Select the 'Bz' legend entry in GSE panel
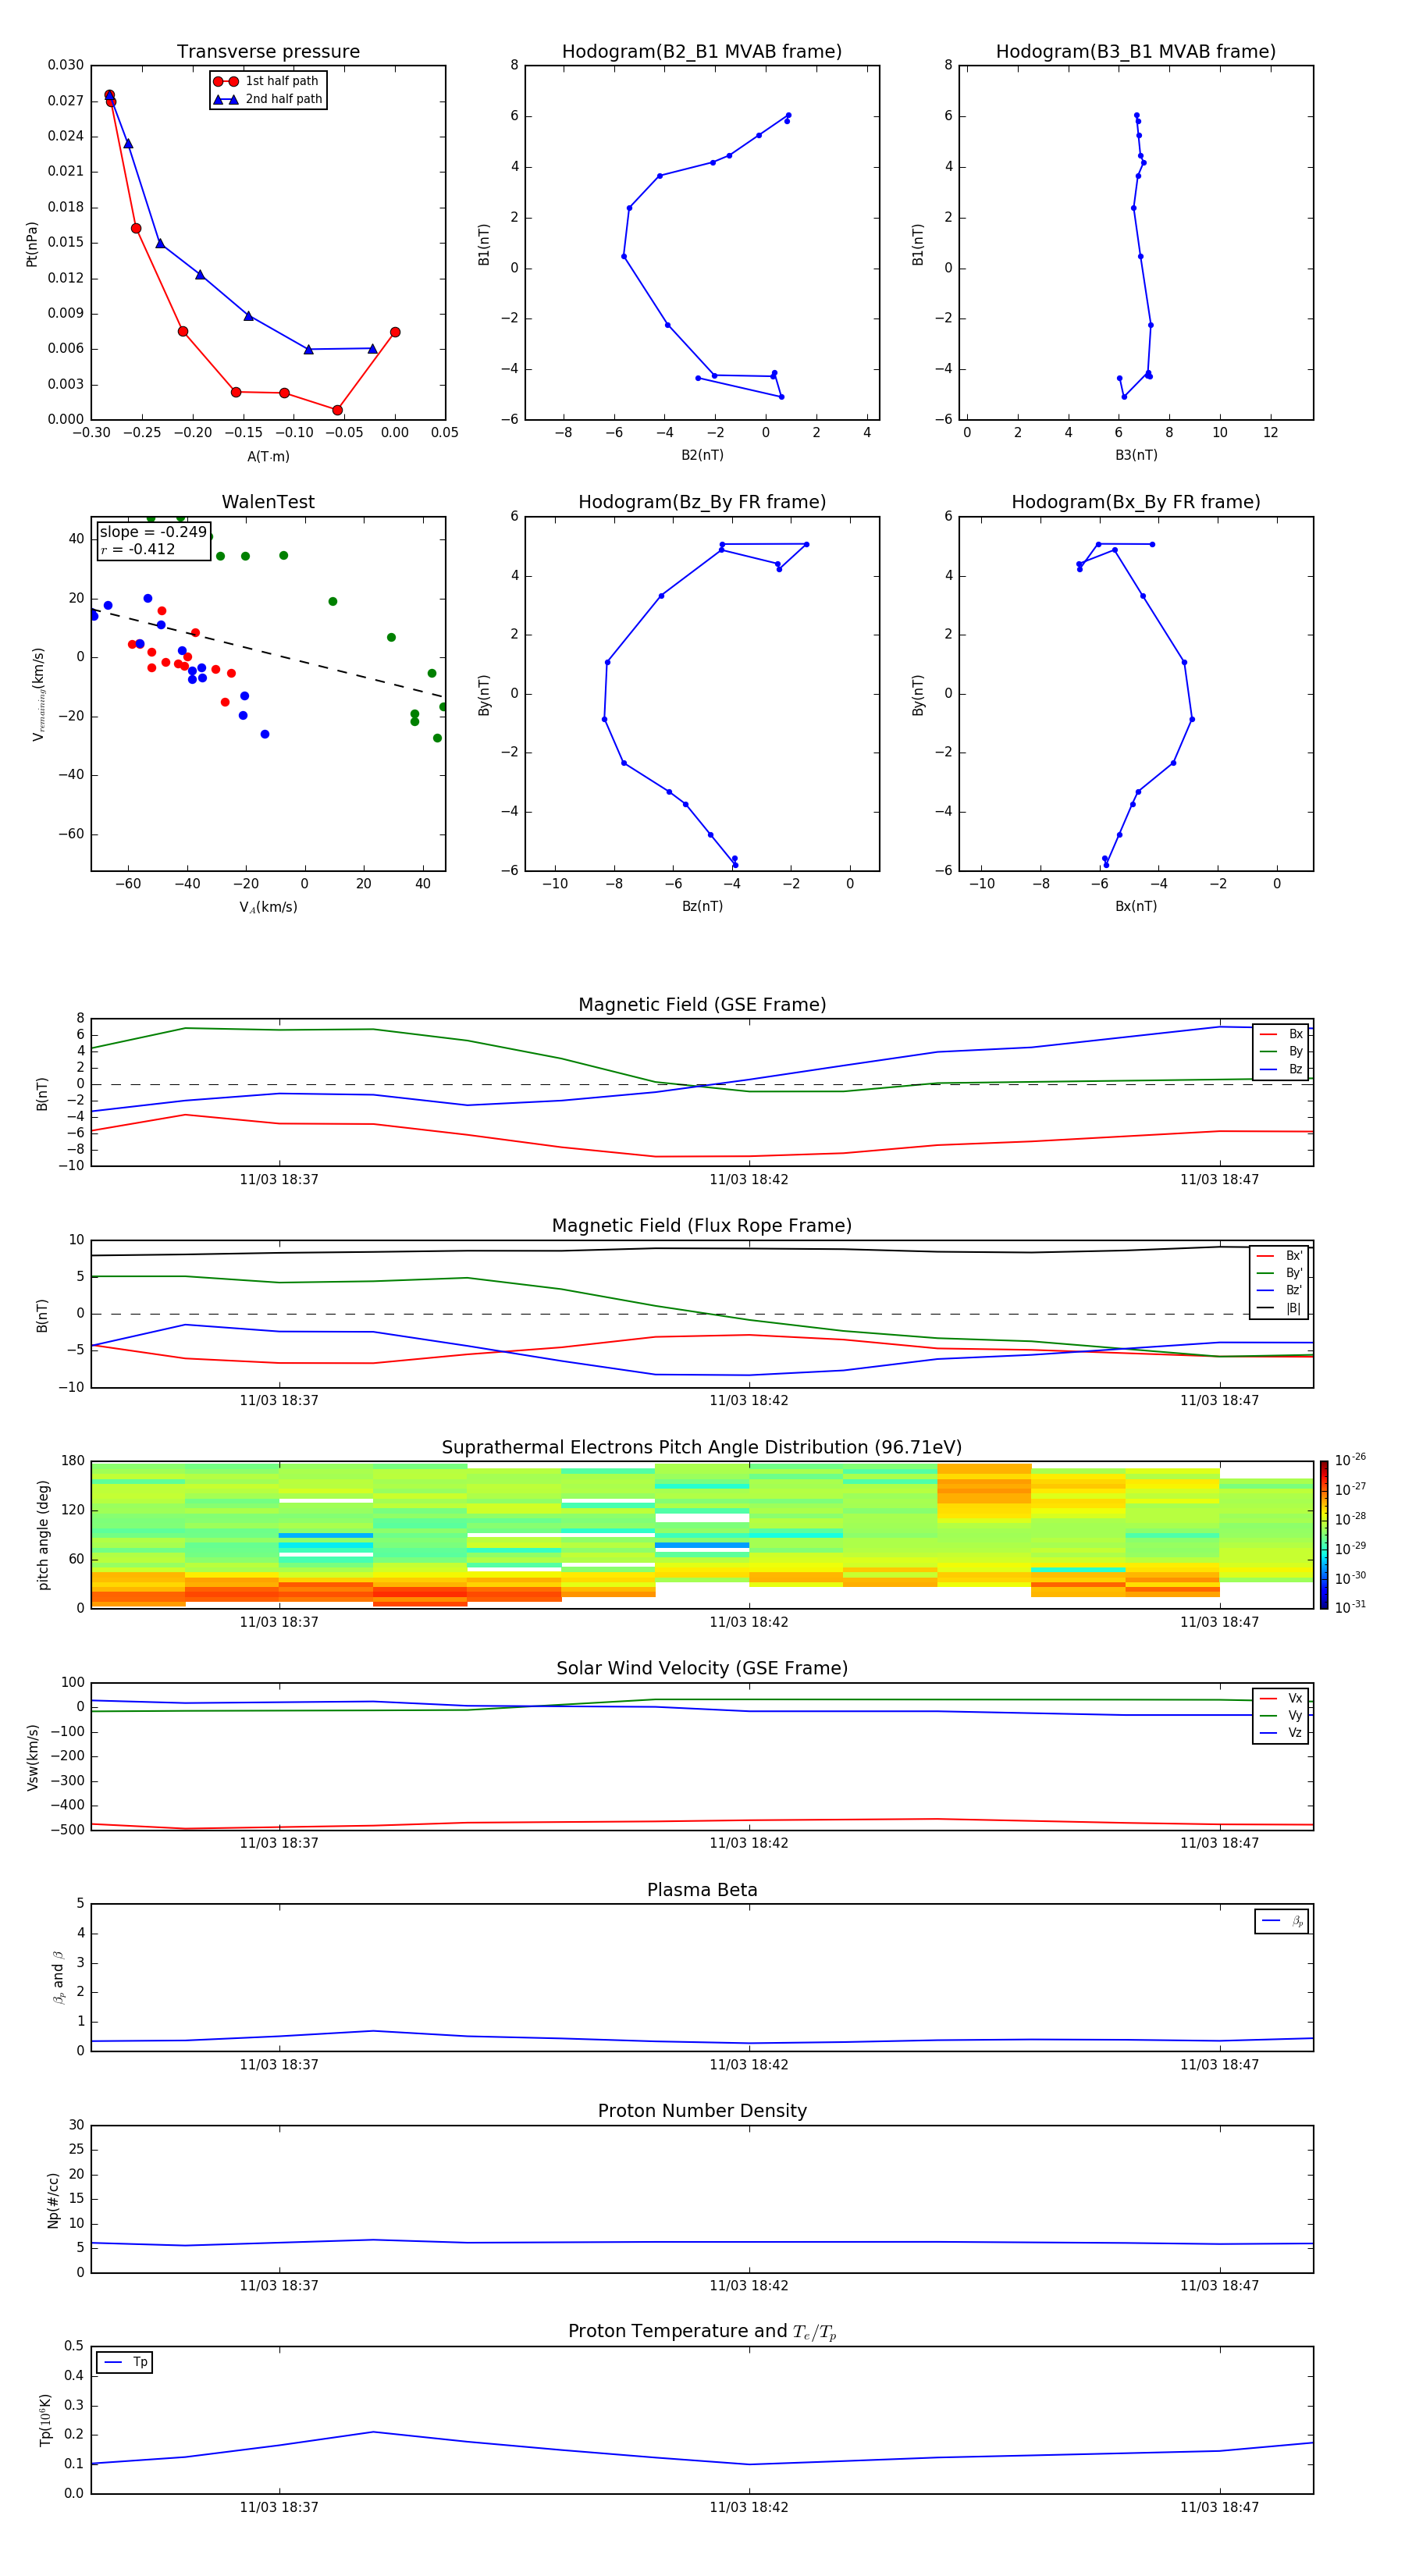Viewport: 1405px width, 2576px height. (x=1281, y=1069)
